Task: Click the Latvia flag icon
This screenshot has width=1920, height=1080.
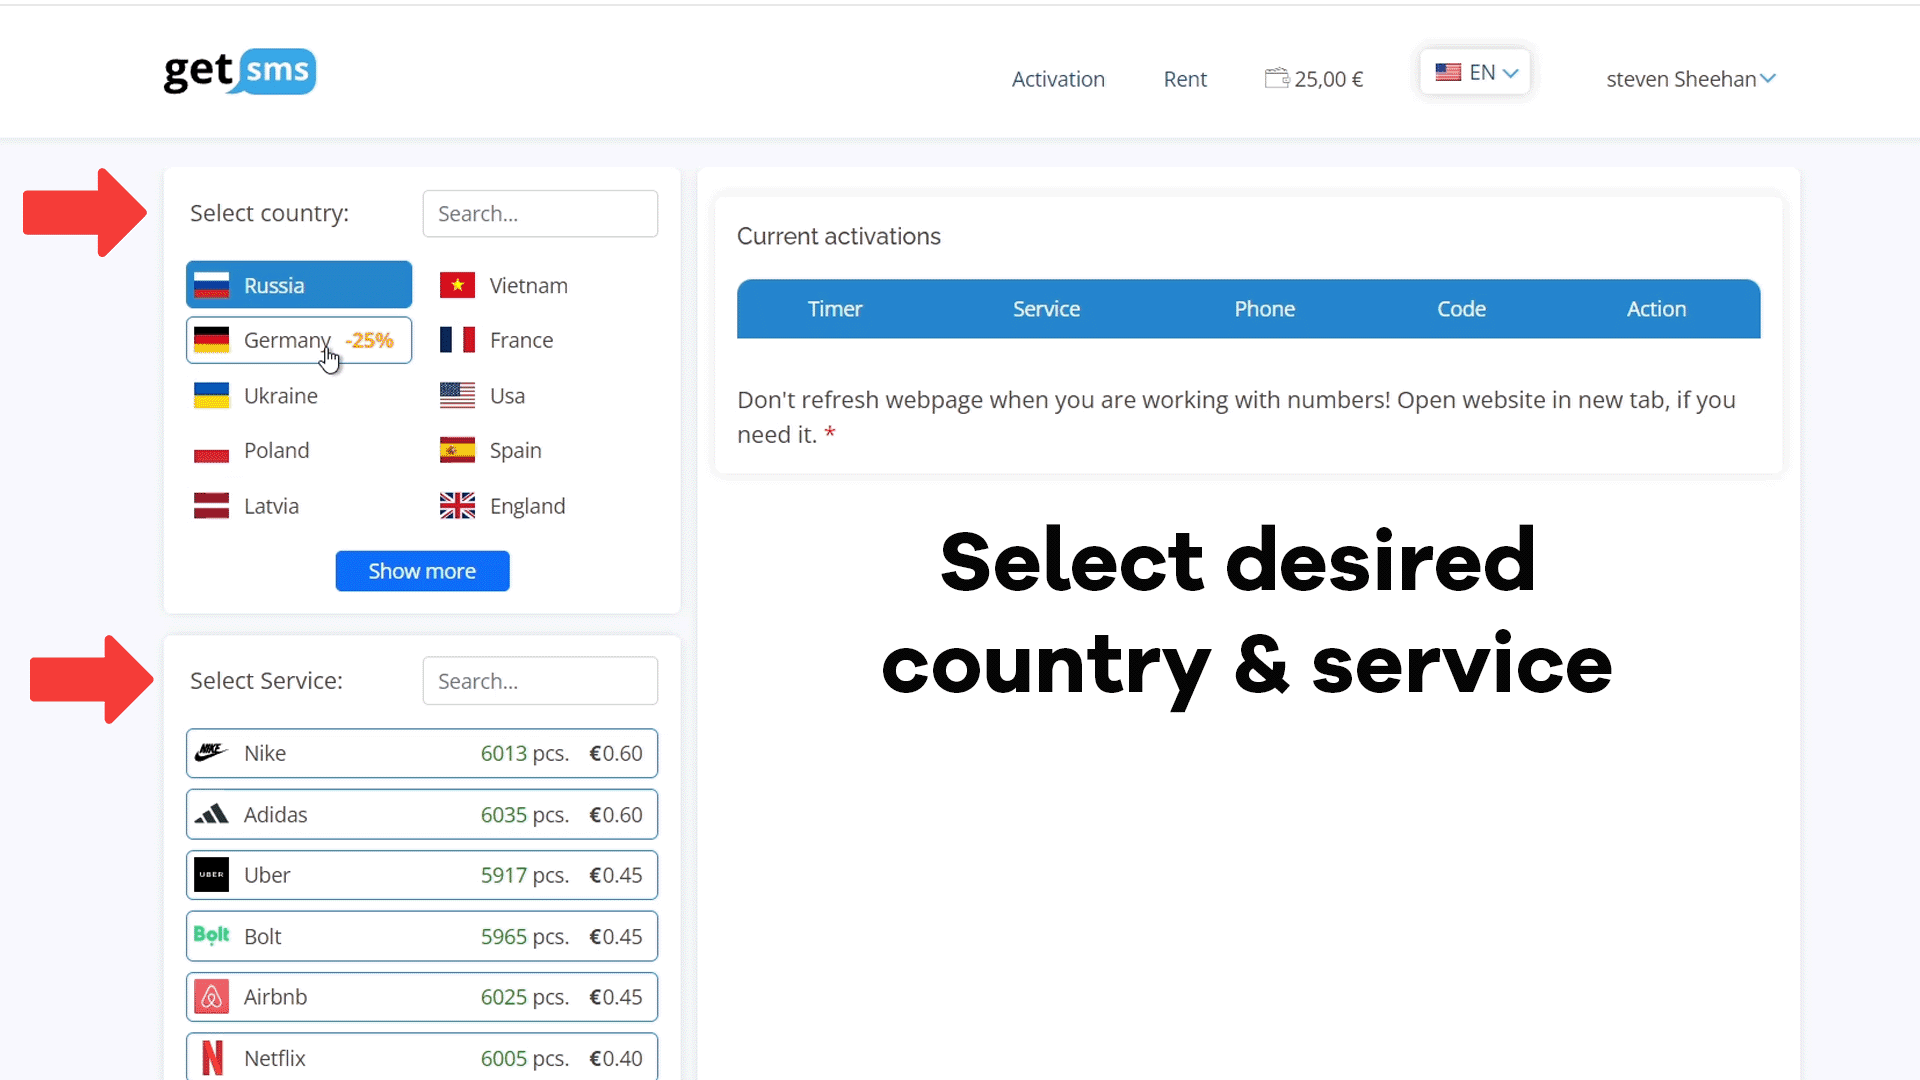Action: pos(211,506)
